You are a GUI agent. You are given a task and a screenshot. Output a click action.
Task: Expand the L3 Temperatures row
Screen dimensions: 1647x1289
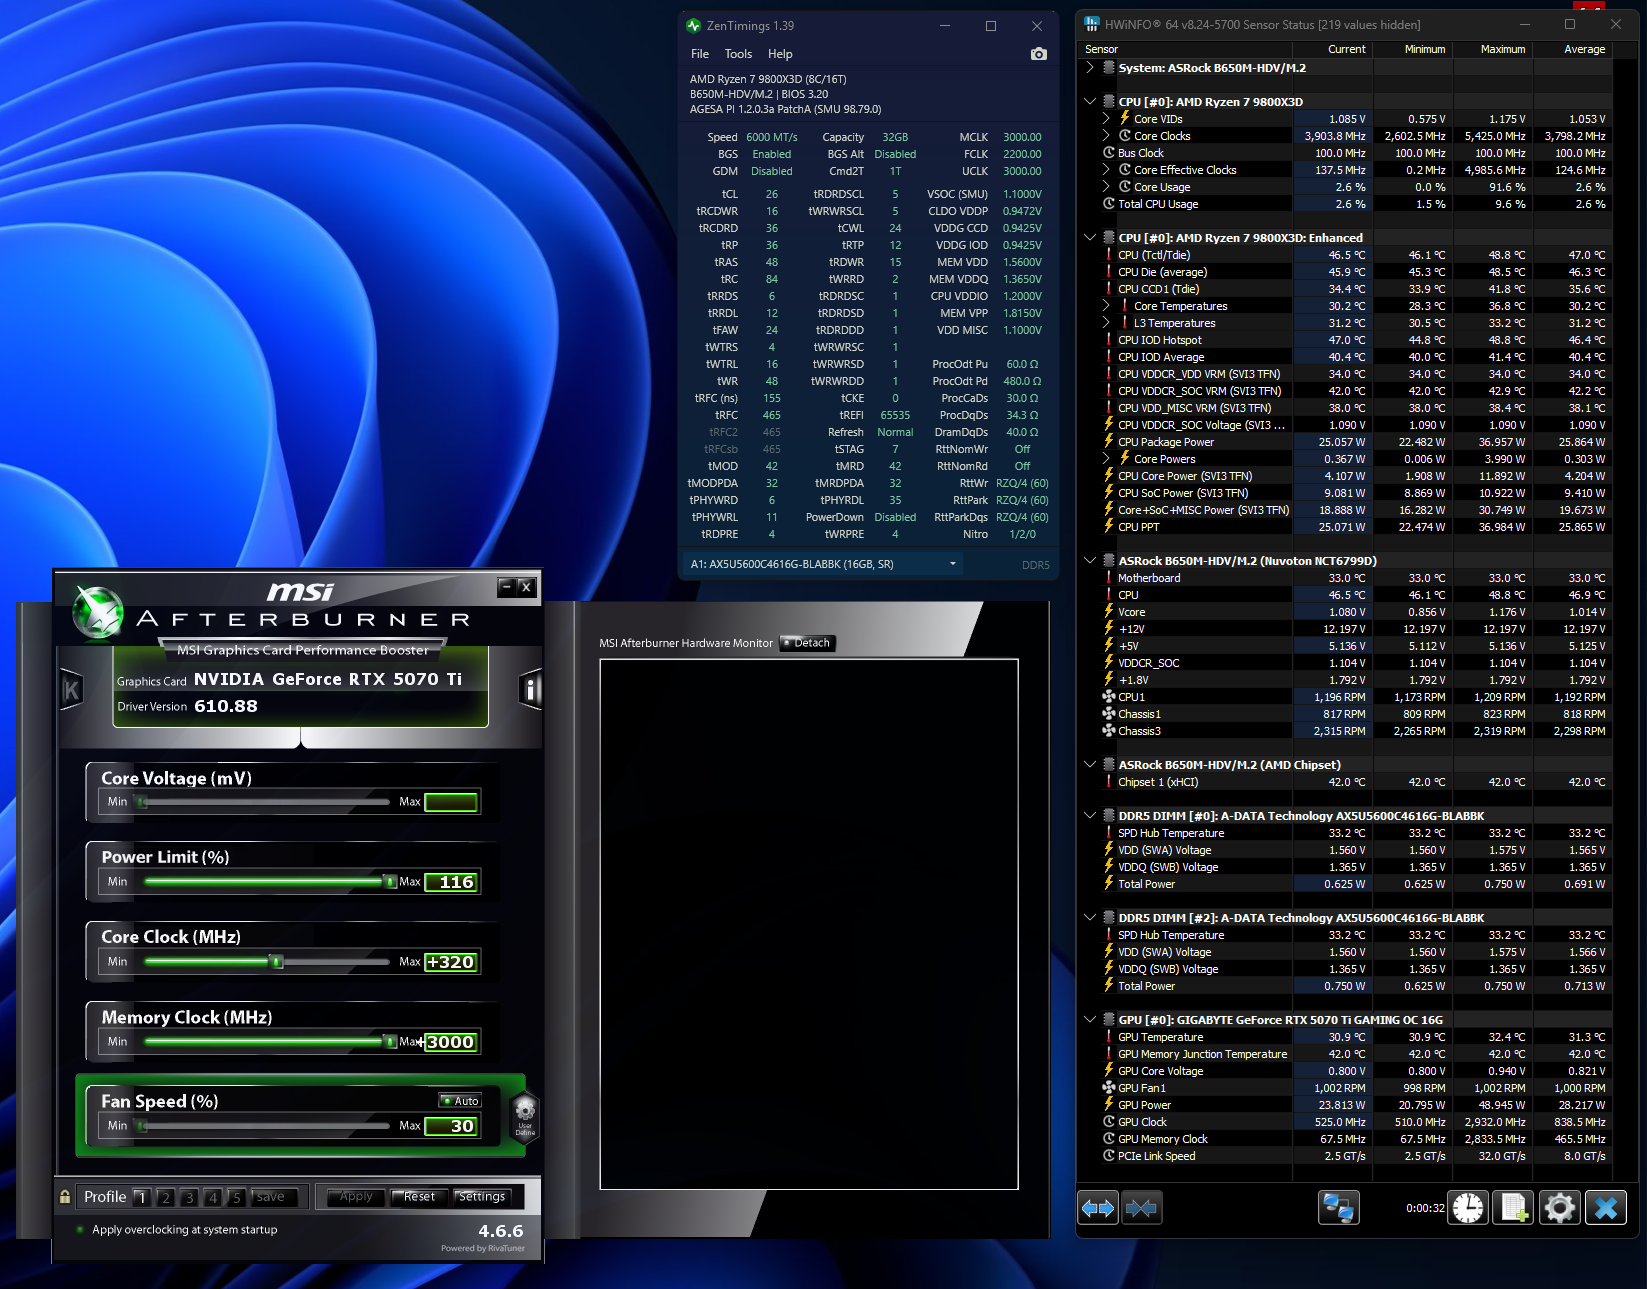click(1106, 323)
